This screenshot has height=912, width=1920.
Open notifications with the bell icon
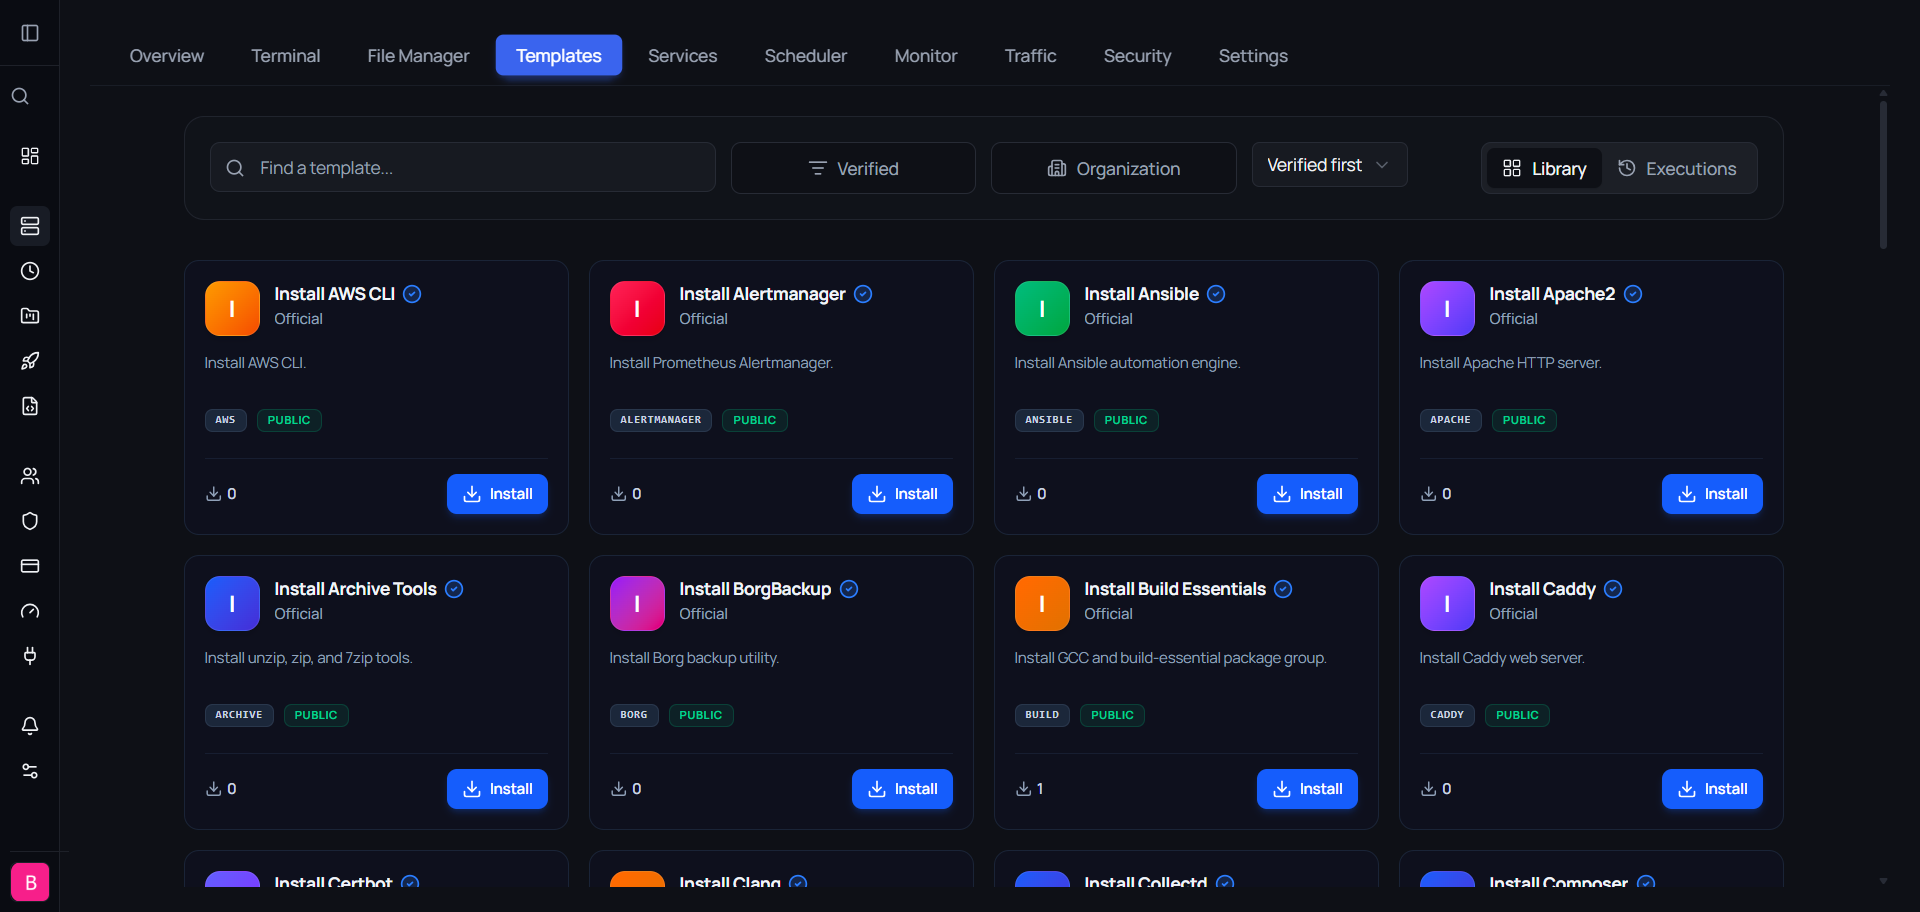pyautogui.click(x=30, y=726)
